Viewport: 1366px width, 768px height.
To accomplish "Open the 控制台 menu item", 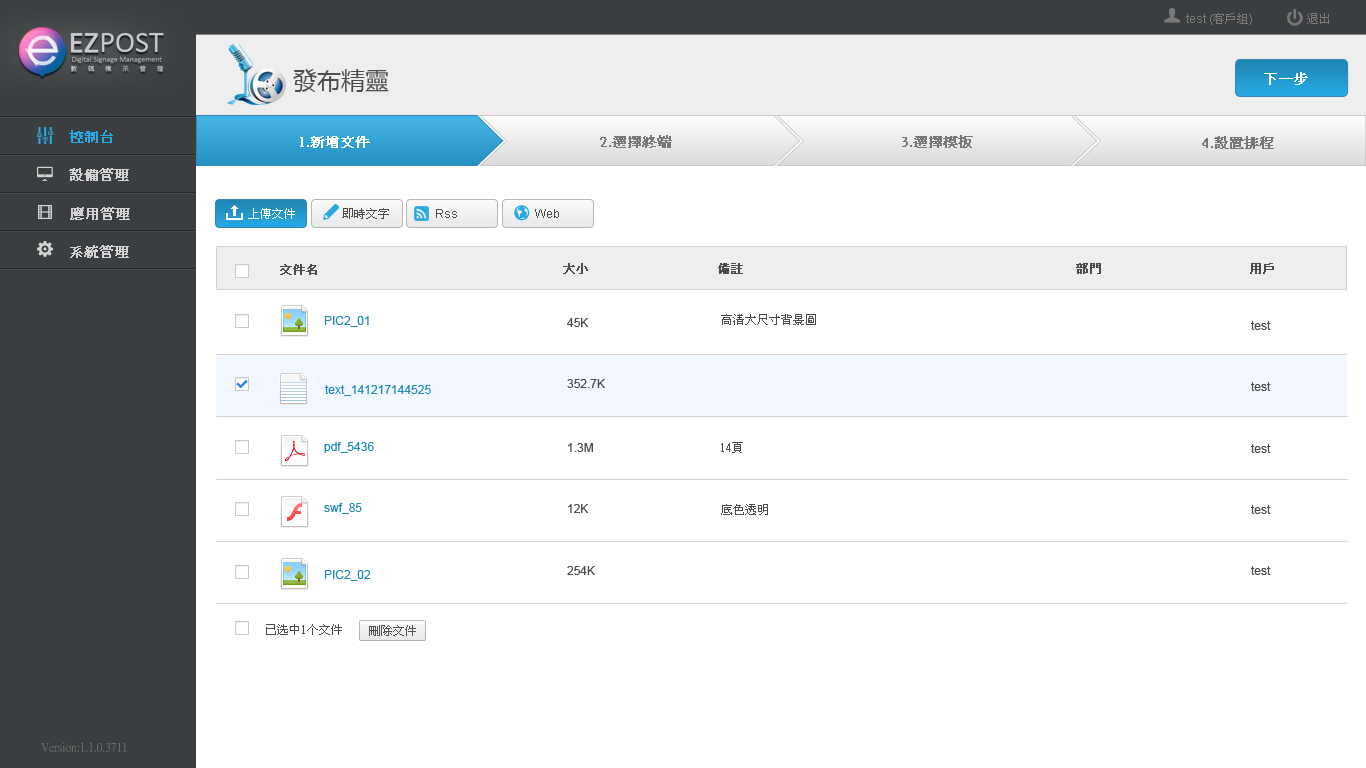I will pos(98,136).
